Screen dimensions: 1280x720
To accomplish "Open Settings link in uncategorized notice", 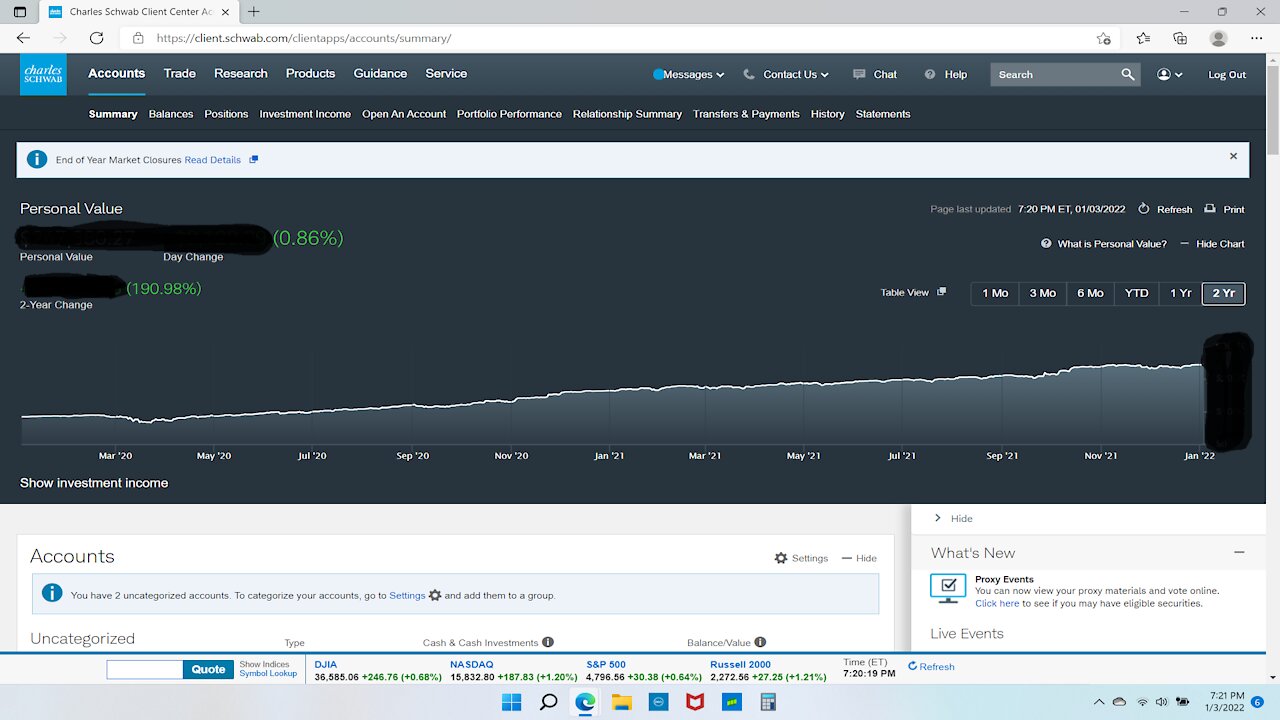I will click(407, 595).
